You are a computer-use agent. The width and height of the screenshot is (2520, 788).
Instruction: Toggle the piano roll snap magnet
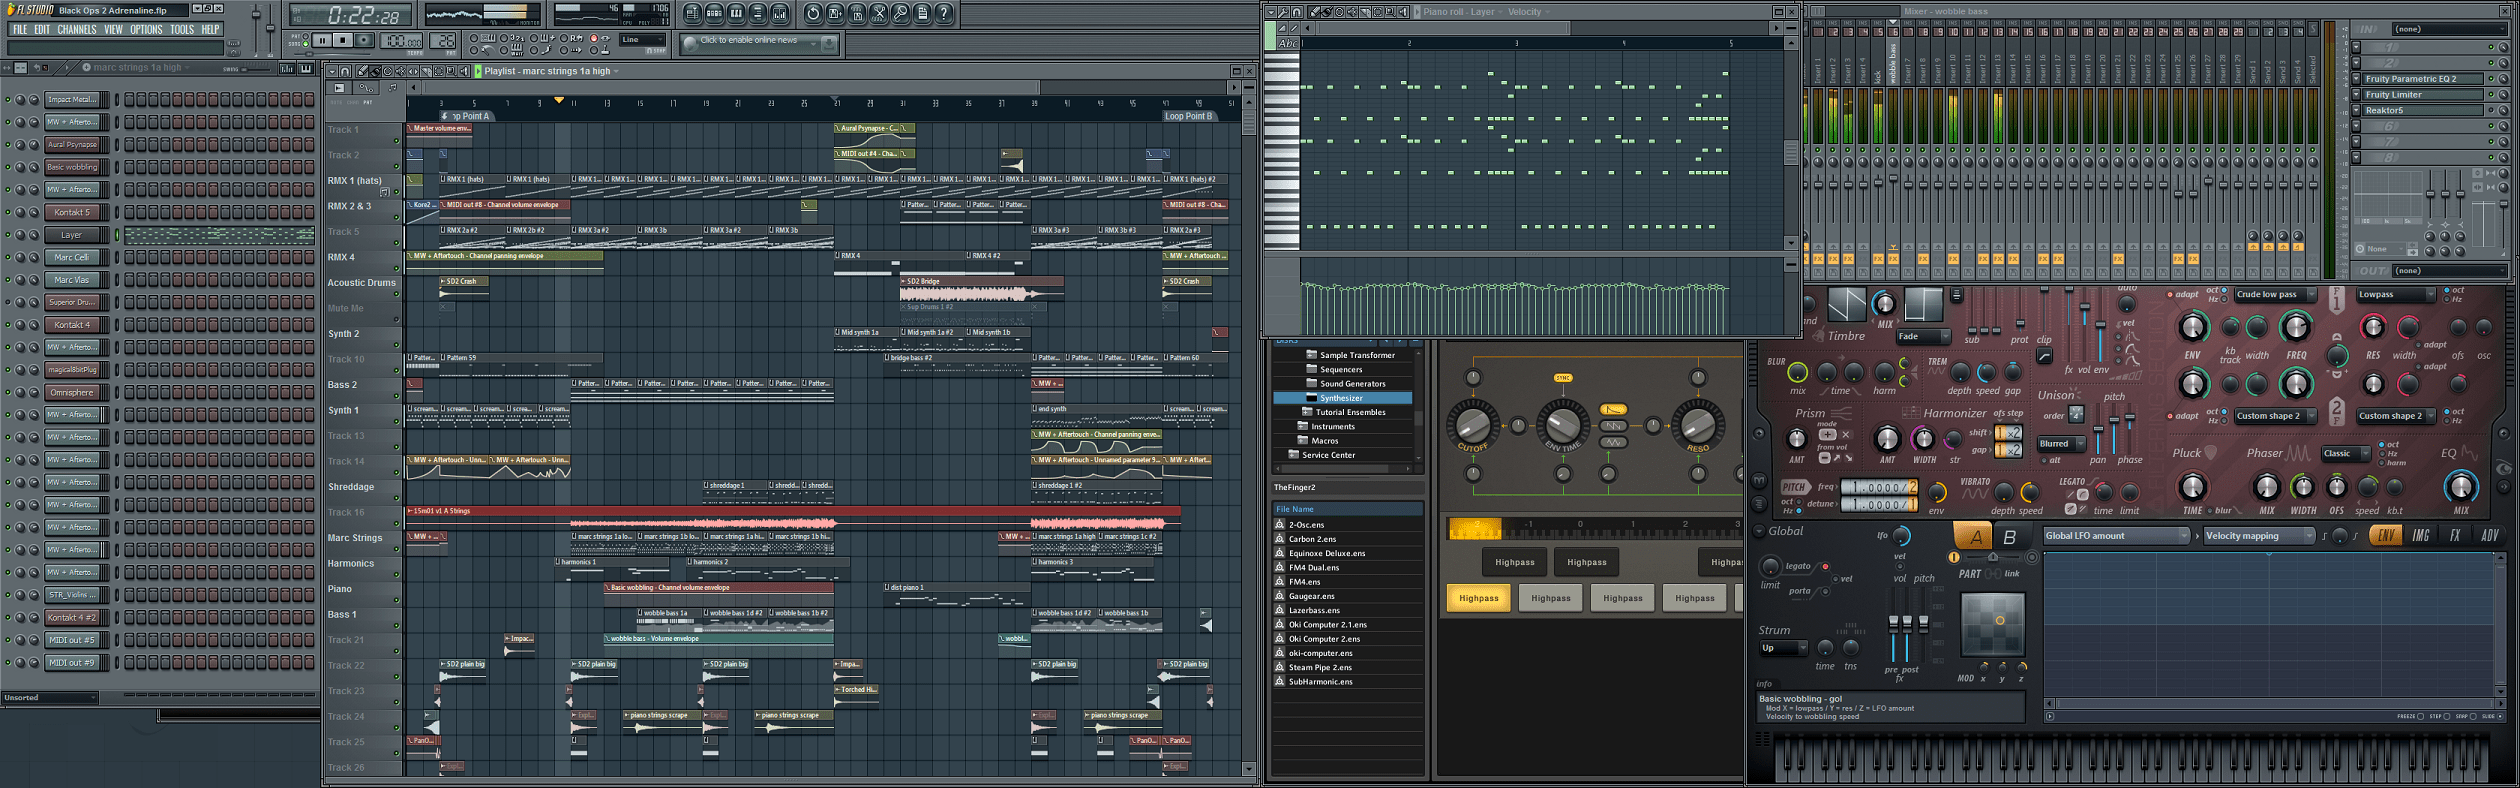click(1297, 12)
